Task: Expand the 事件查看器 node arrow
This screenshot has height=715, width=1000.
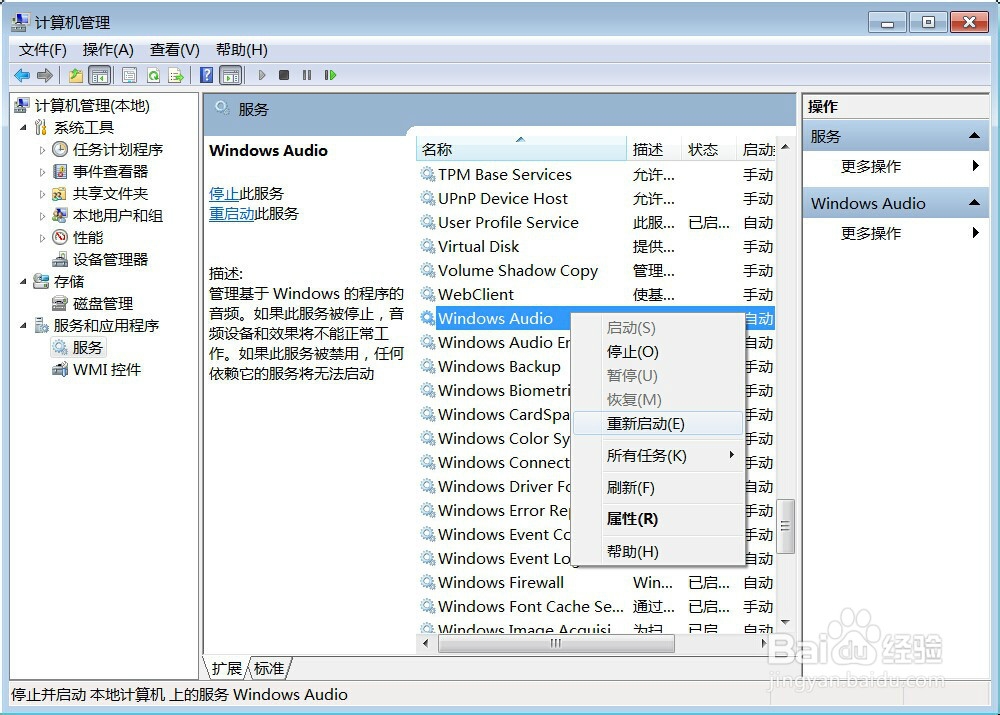Action: tap(42, 172)
